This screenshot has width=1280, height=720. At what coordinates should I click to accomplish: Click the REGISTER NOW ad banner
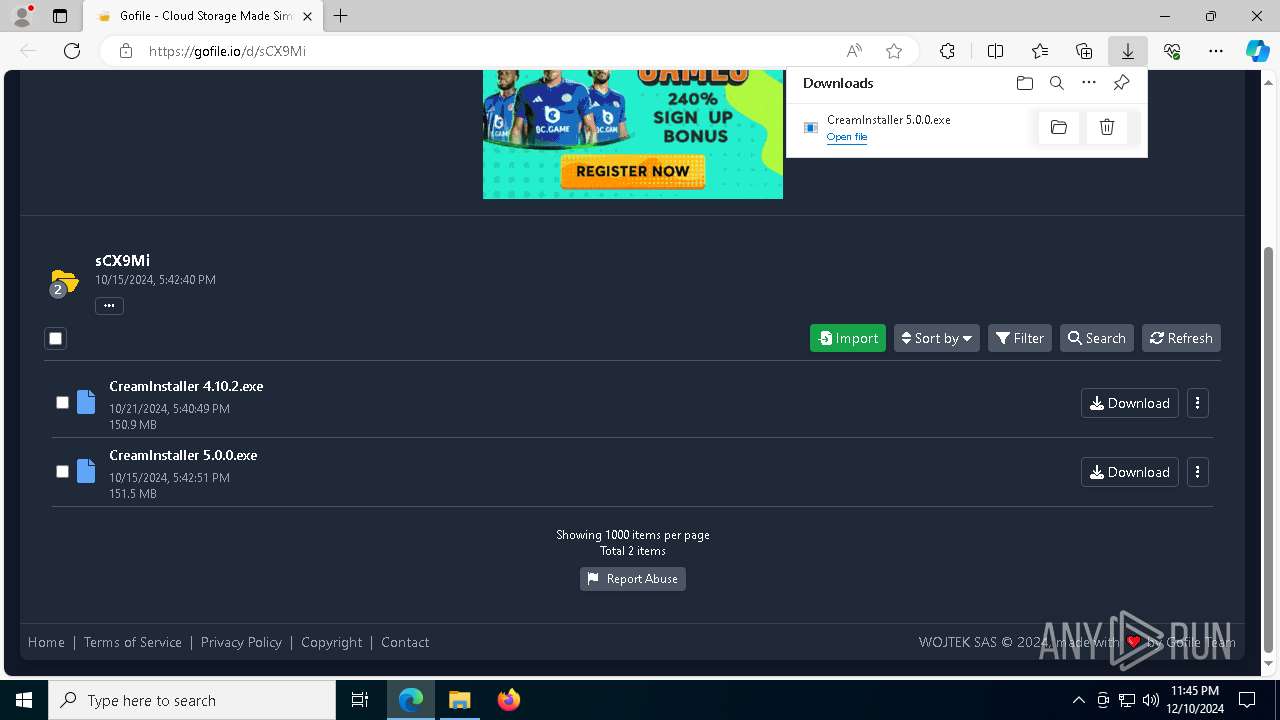click(633, 171)
